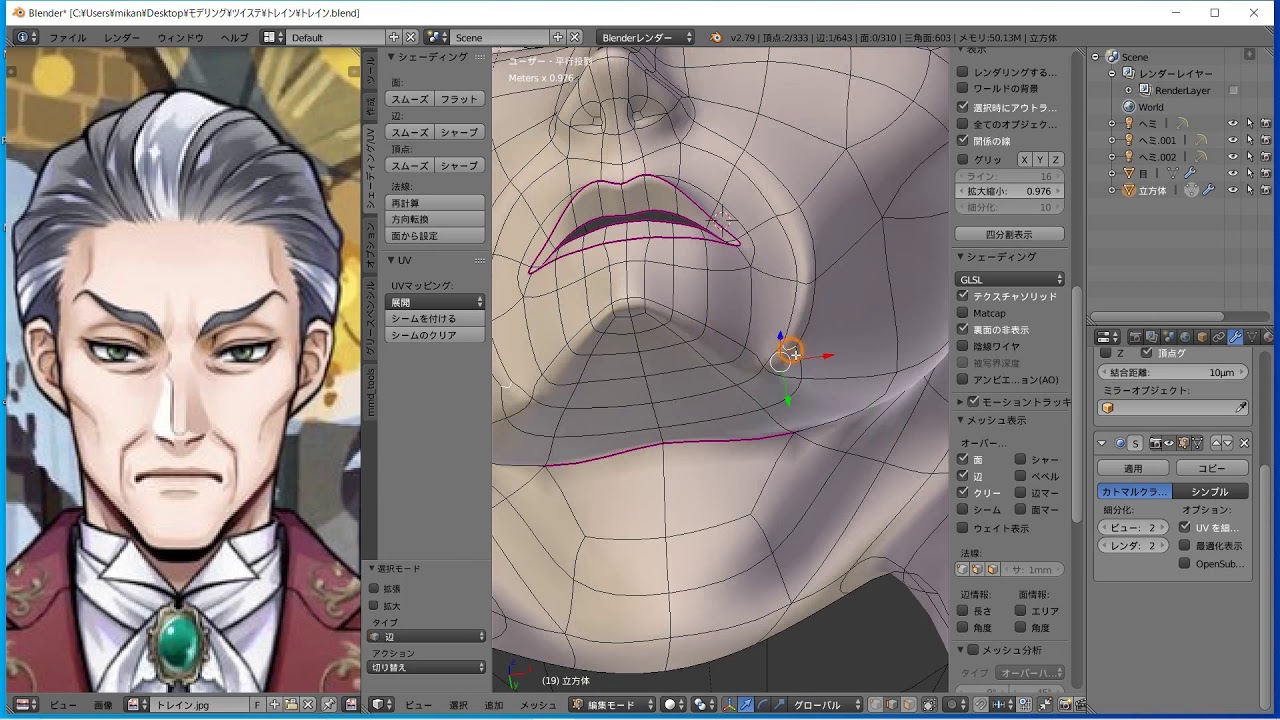Open Blenderレンダー engine dropdown
This screenshot has width=1280, height=720.
coord(646,37)
